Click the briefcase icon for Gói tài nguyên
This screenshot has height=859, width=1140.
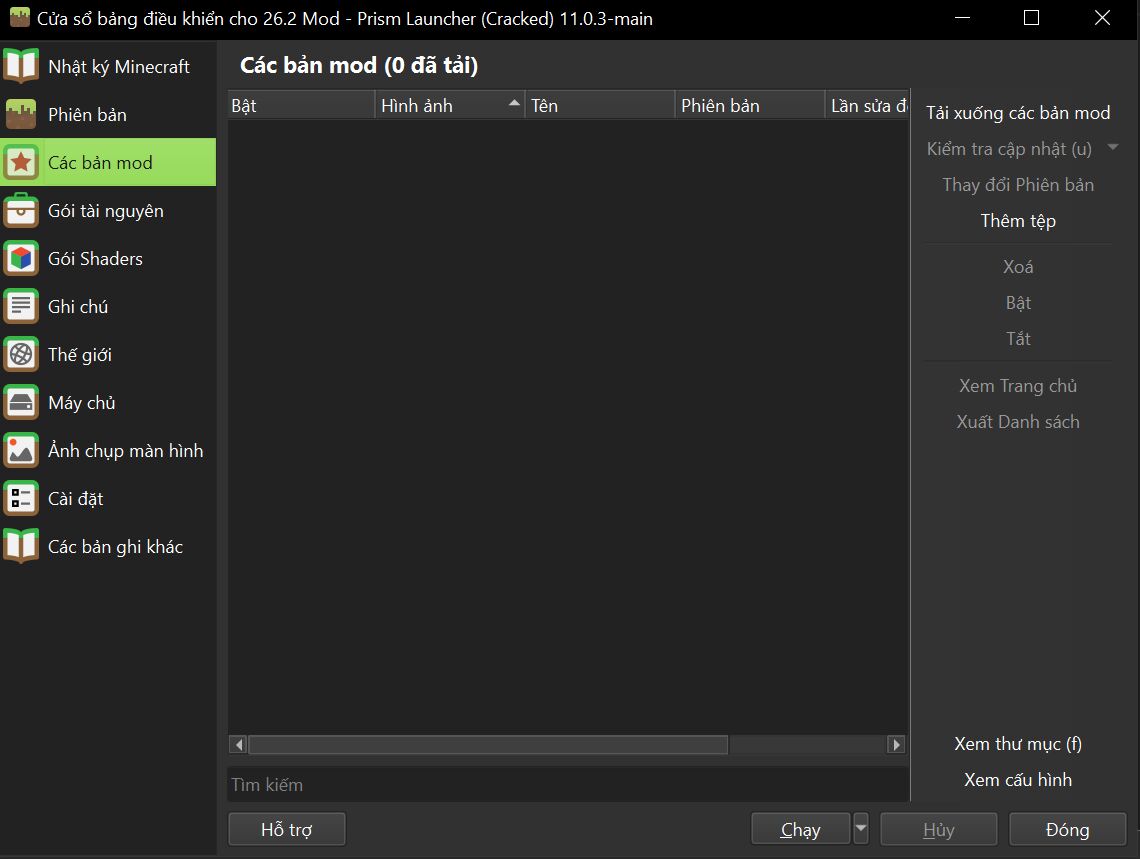click(x=21, y=210)
